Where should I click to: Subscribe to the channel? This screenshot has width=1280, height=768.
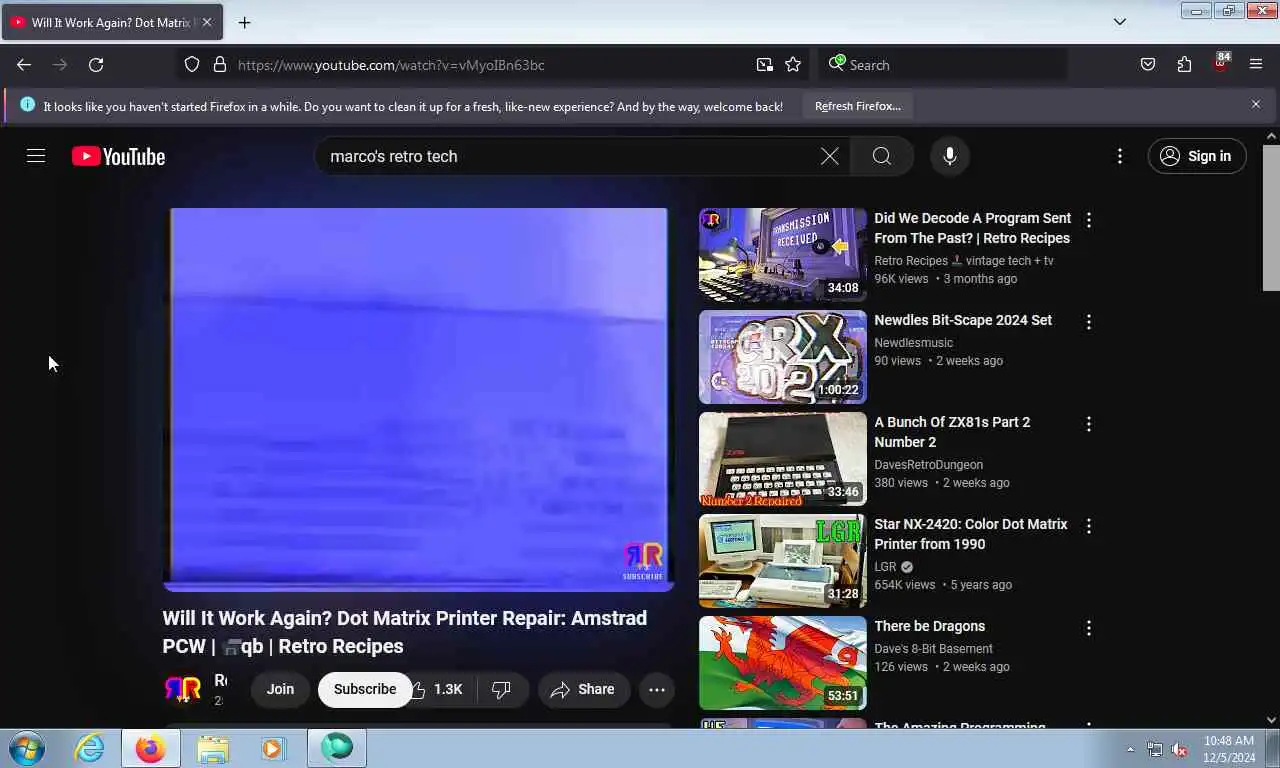365,689
